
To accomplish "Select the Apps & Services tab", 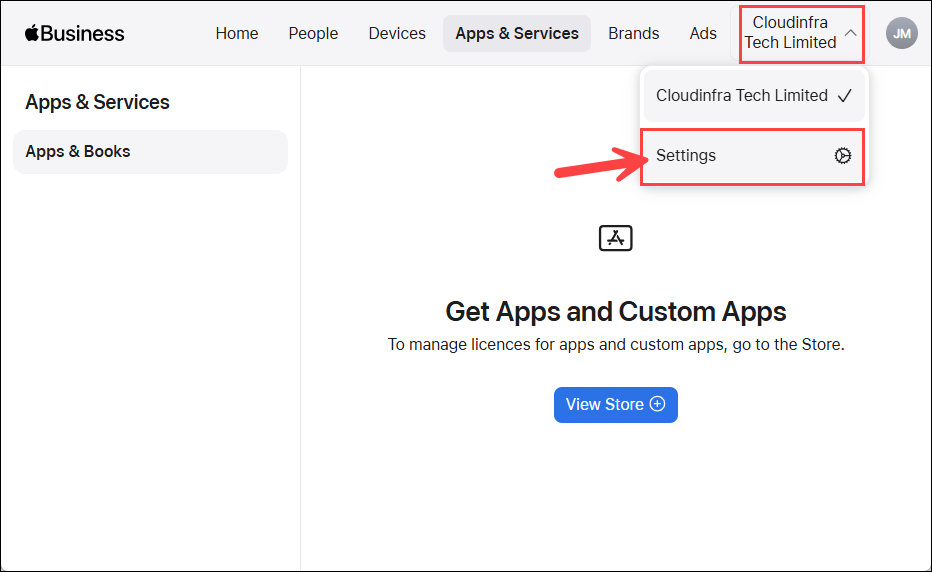I will point(517,33).
